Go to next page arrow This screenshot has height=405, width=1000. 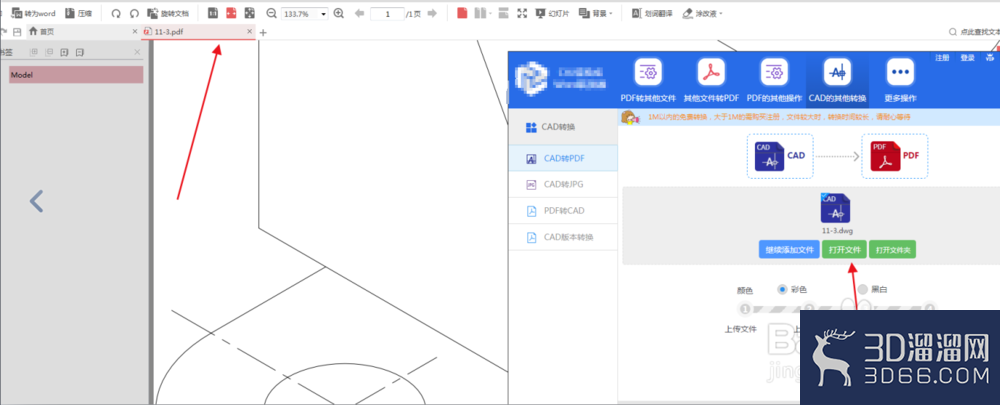click(x=432, y=13)
